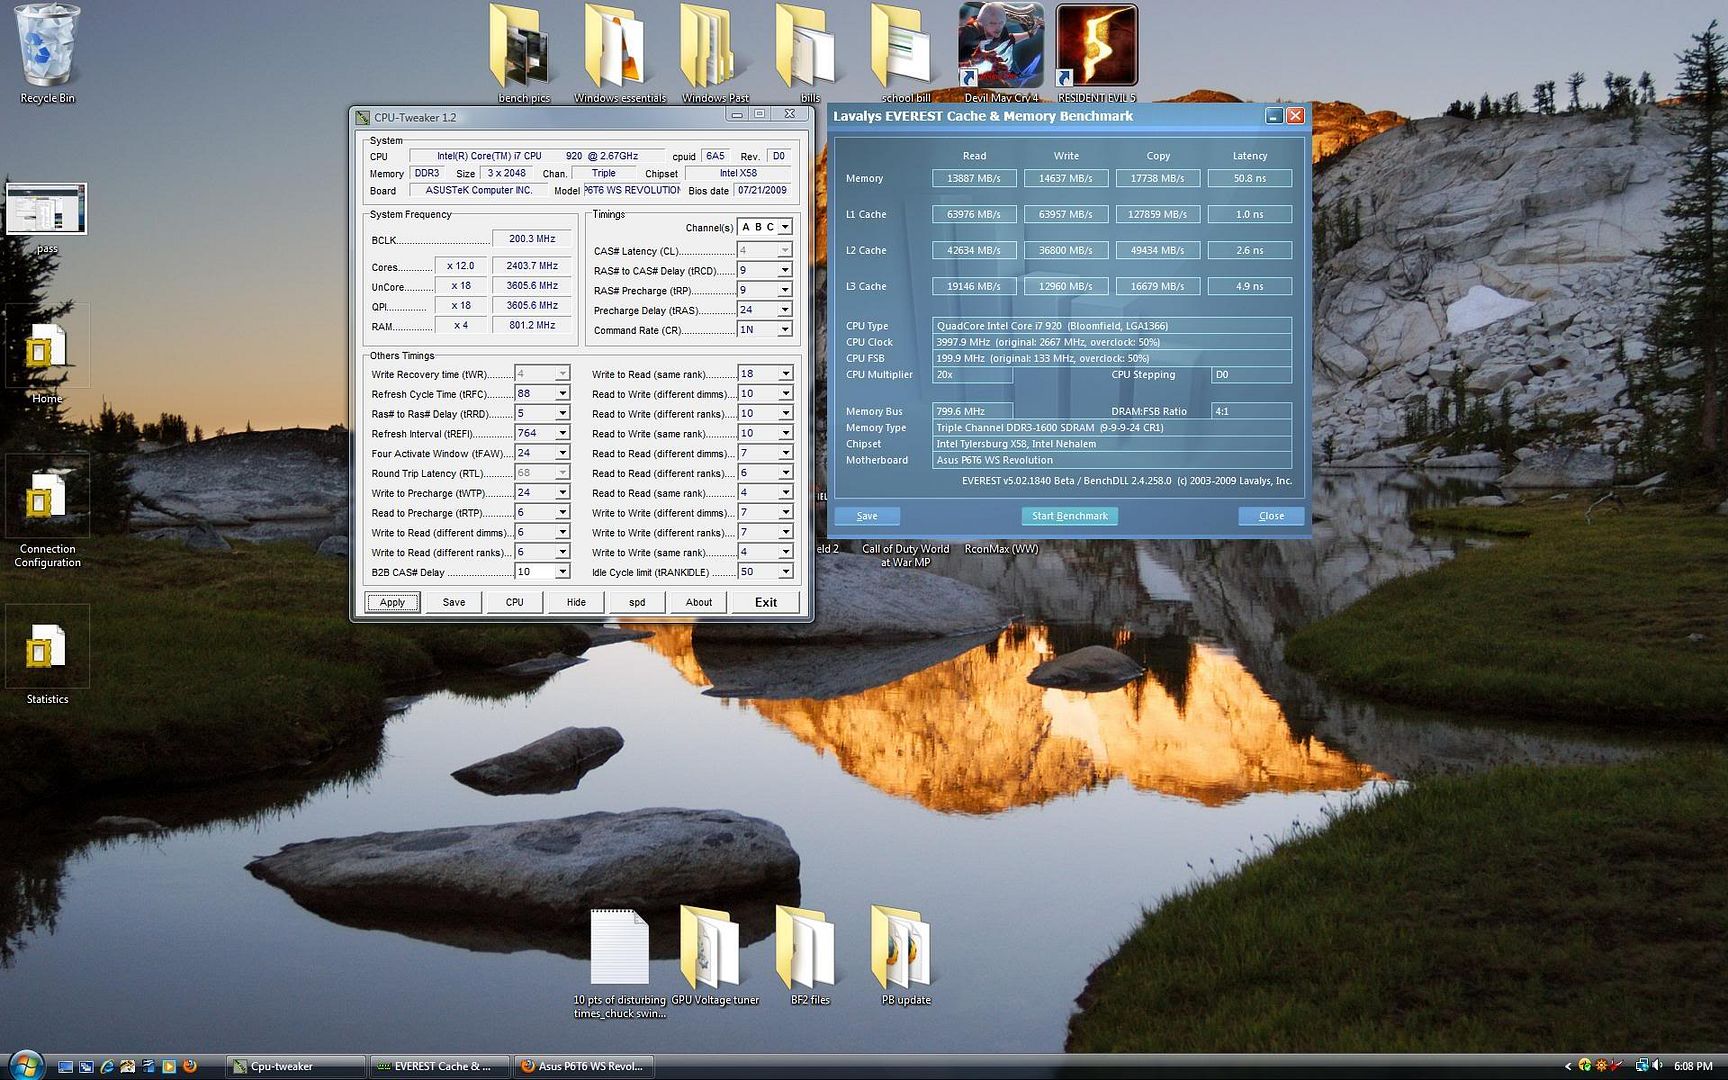Screen dimensions: 1728x1080
Task: Open the Windows Past folder
Action: [715, 53]
